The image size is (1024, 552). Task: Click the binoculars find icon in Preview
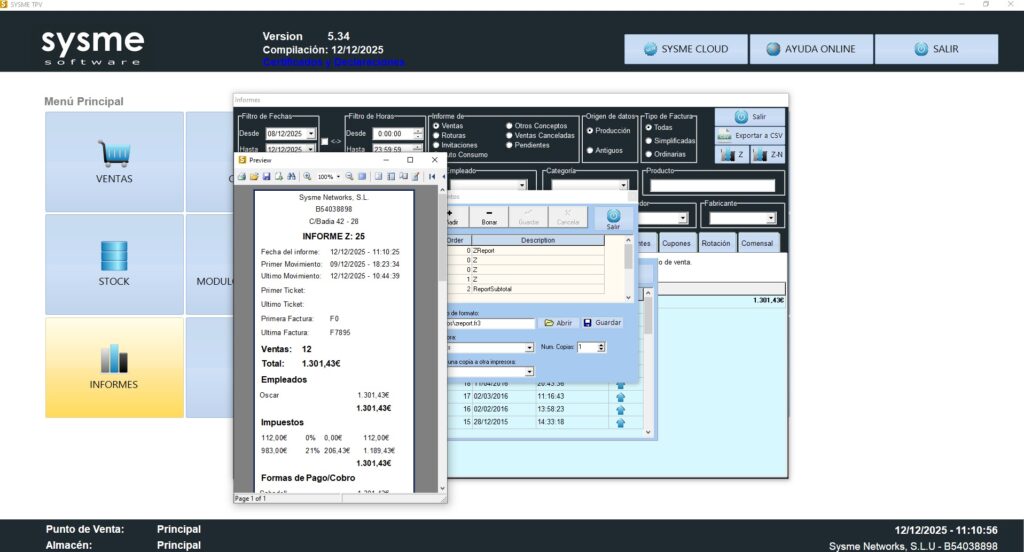pyautogui.click(x=291, y=176)
